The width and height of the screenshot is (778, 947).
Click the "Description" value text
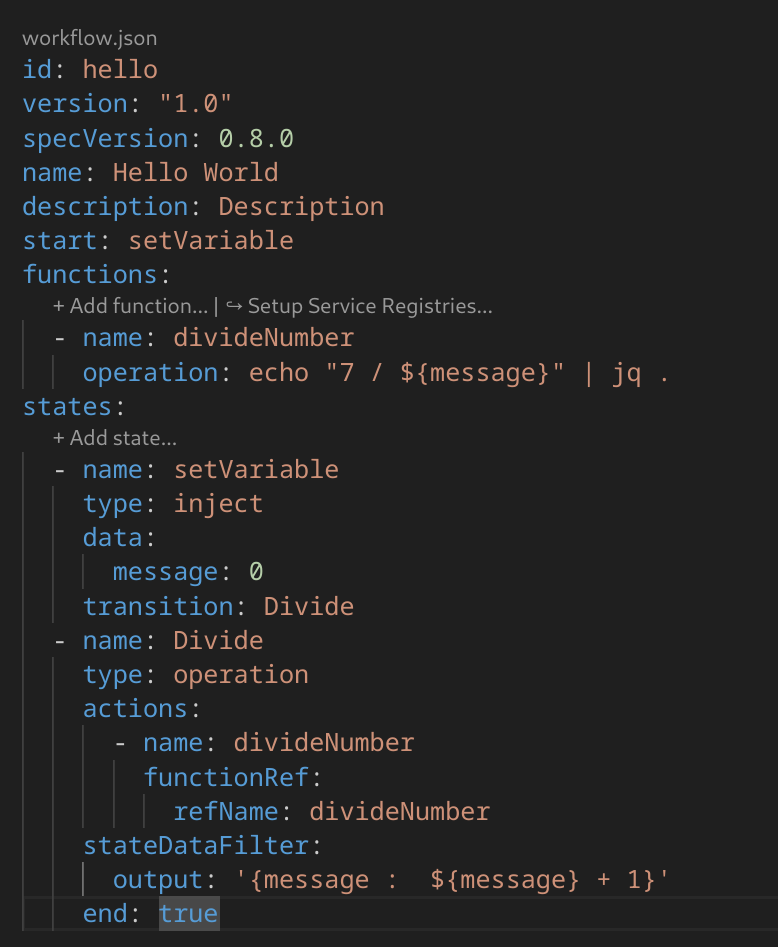(301, 206)
